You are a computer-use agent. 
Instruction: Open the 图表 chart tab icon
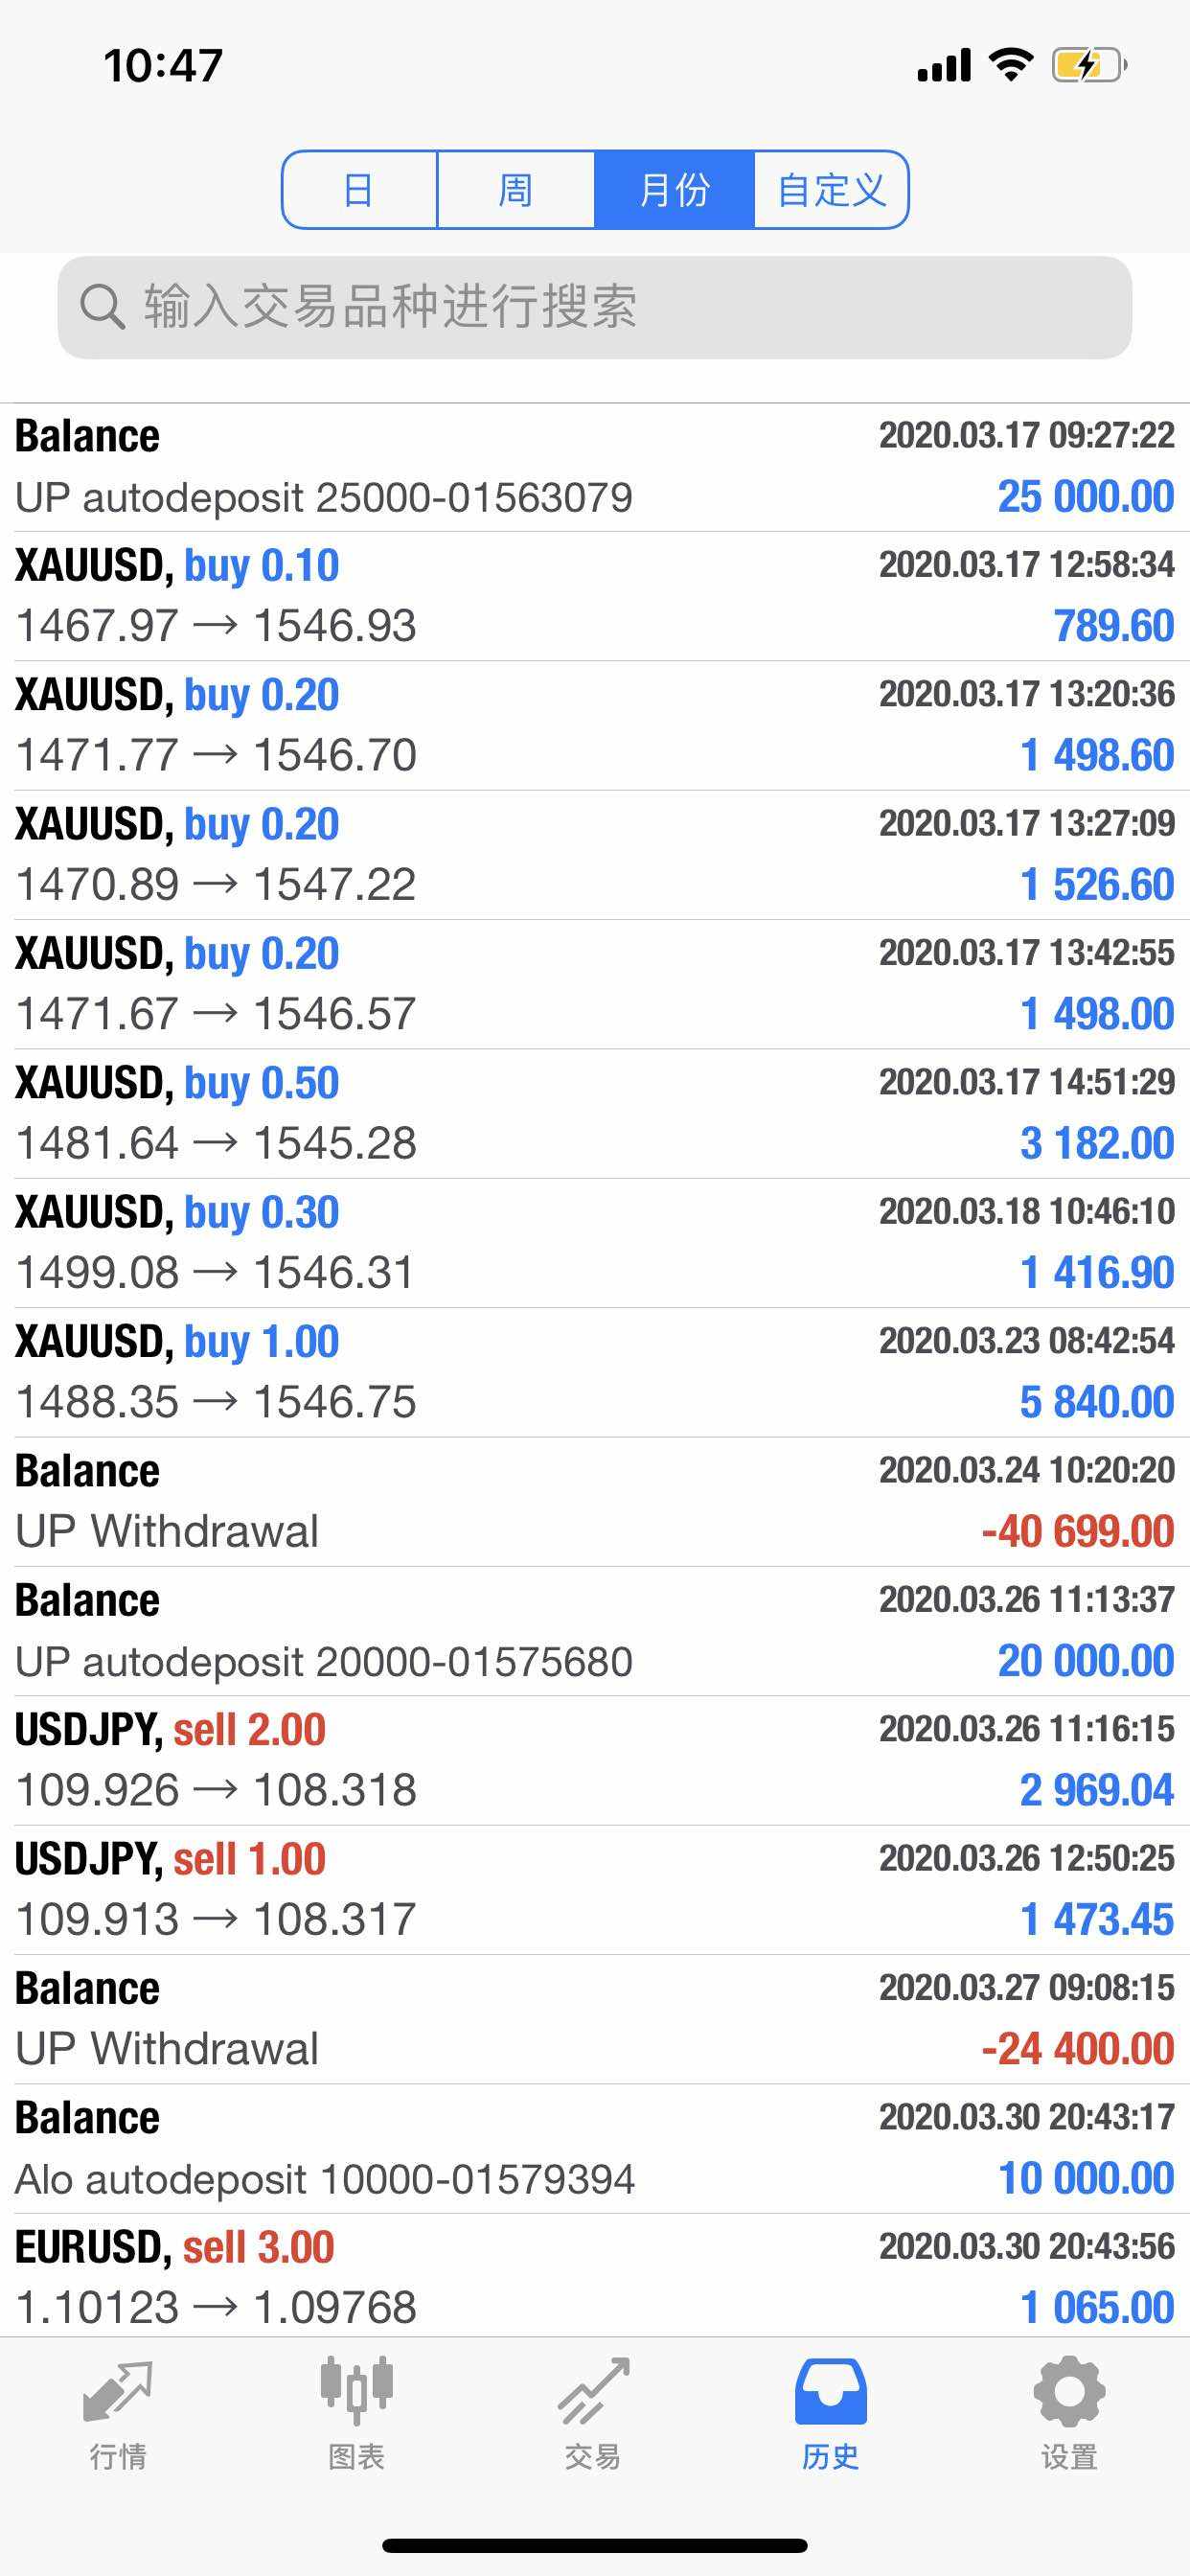click(356, 2390)
